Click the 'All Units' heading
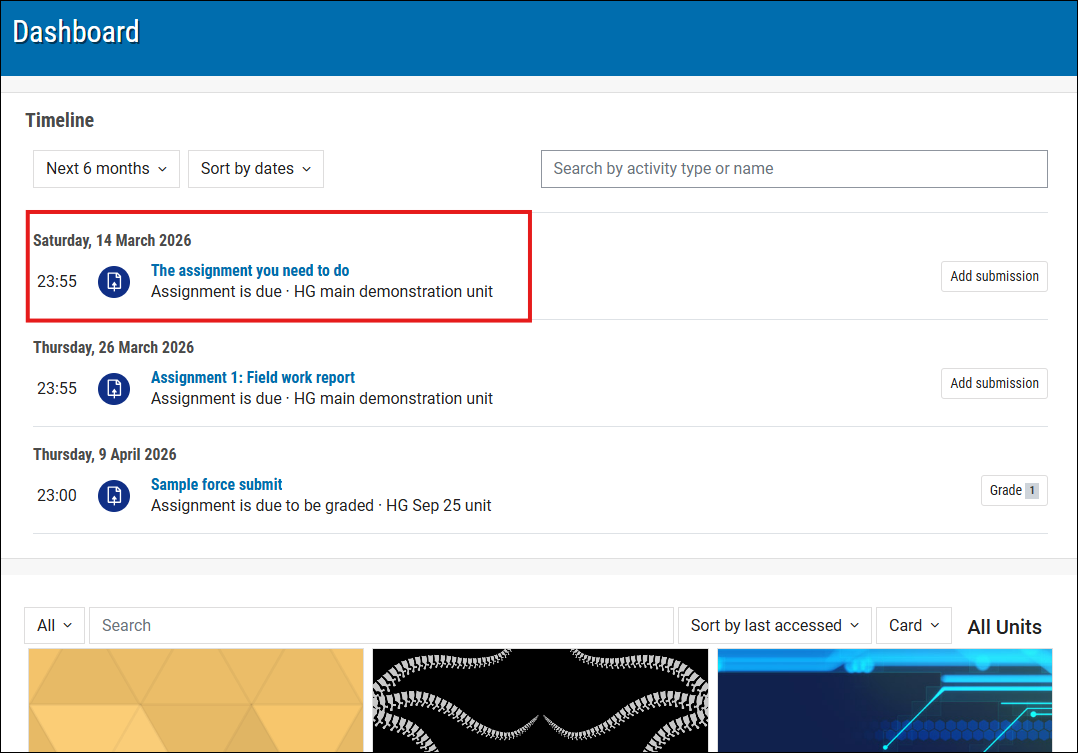 click(1004, 627)
